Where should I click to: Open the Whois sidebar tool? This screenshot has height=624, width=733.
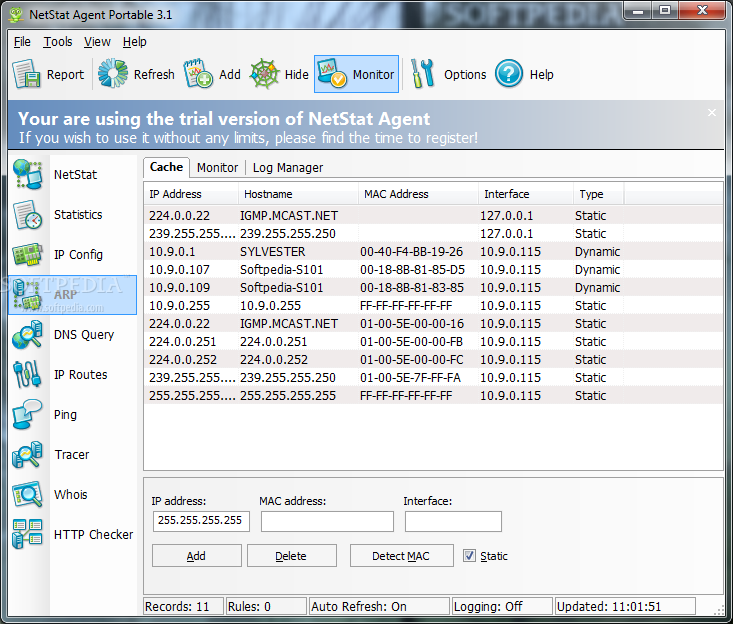click(x=72, y=495)
